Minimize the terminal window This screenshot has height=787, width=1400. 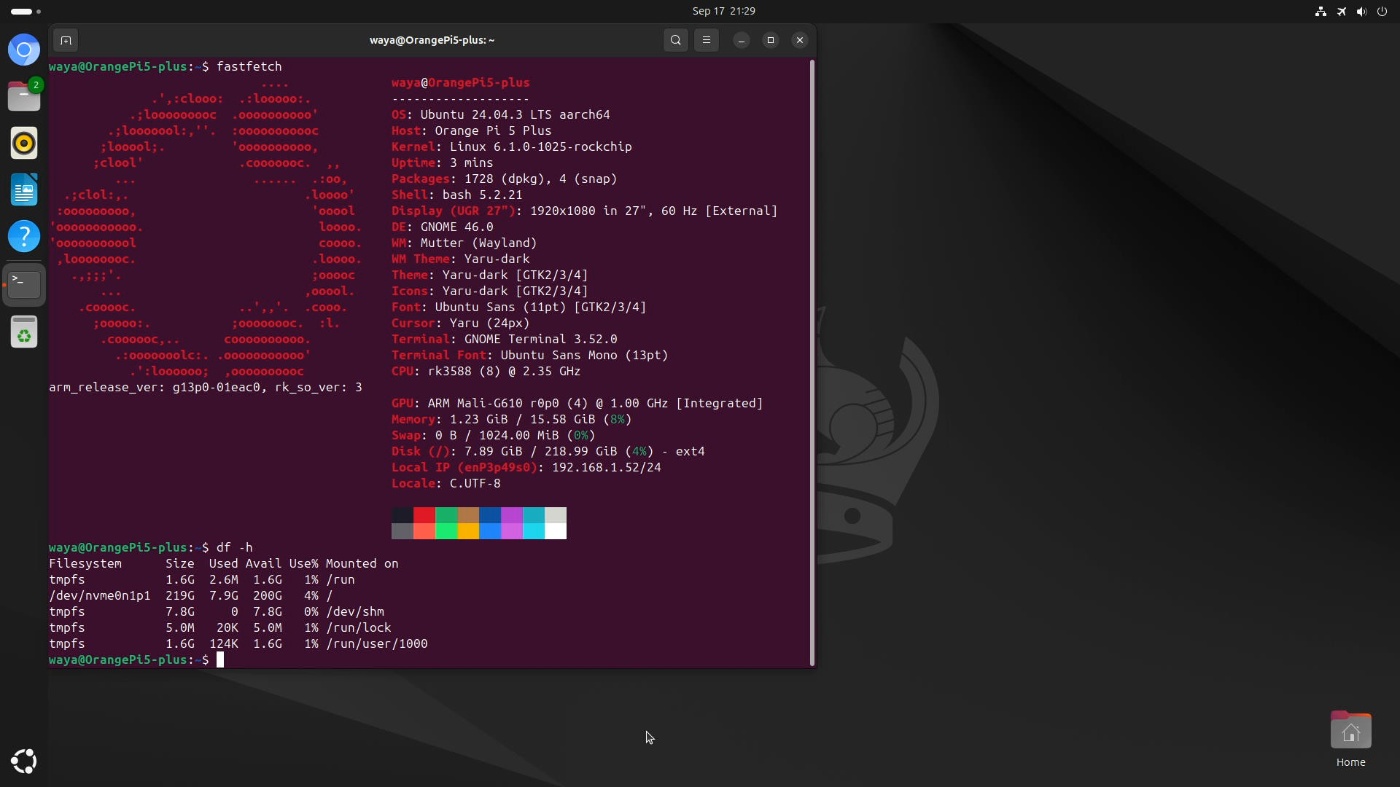741,40
